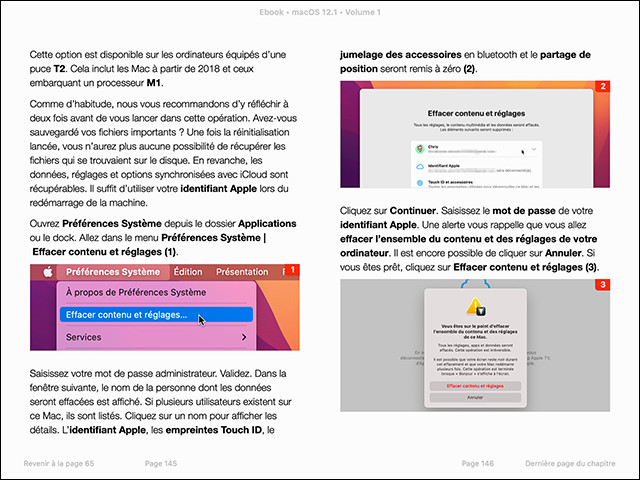Image resolution: width=640 pixels, height=480 pixels.
Task: Open the Préférences Système menu
Action: pyautogui.click(x=112, y=272)
